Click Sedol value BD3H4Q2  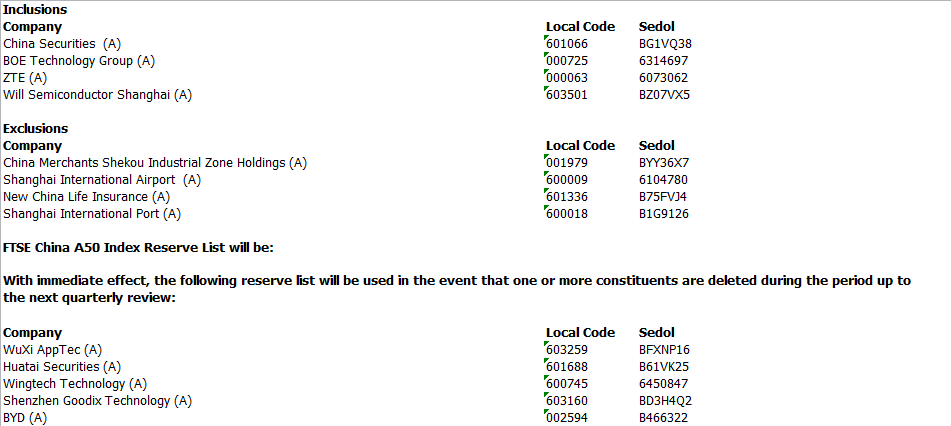tap(666, 401)
